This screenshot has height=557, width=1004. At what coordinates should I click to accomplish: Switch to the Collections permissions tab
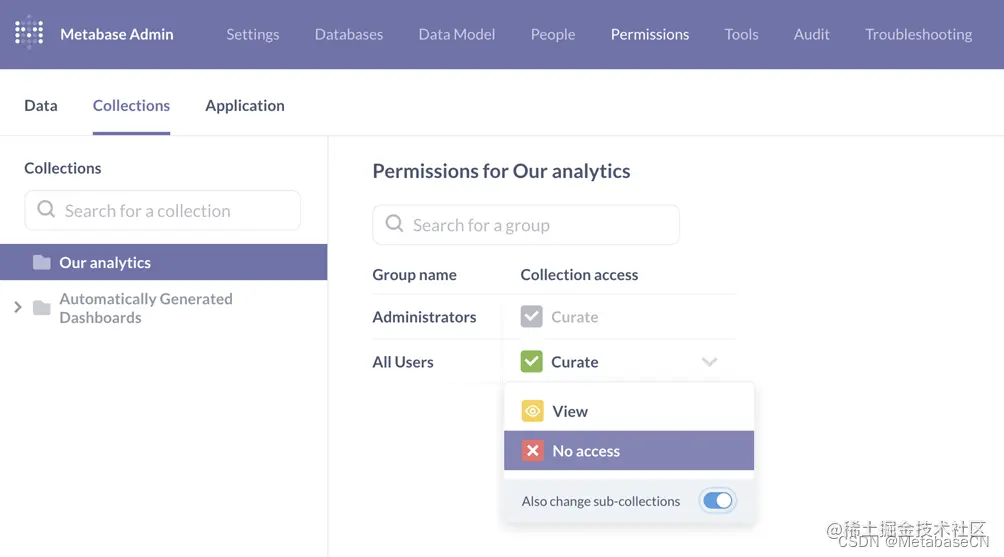(x=131, y=105)
